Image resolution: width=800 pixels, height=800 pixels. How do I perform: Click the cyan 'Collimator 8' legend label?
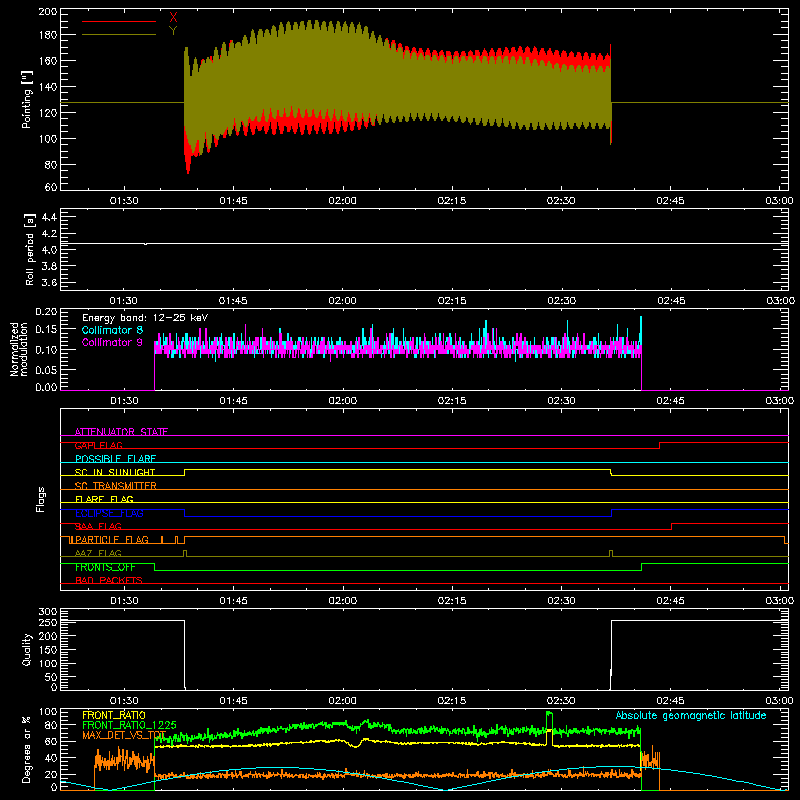112,330
